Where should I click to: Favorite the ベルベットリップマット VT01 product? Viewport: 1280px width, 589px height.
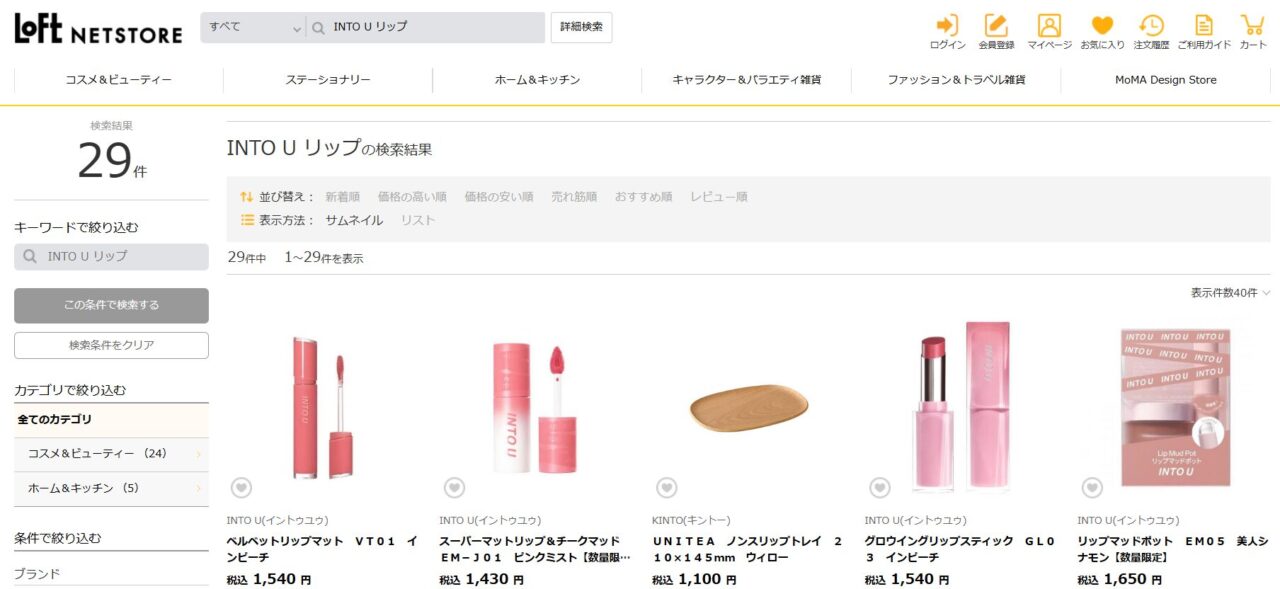241,488
